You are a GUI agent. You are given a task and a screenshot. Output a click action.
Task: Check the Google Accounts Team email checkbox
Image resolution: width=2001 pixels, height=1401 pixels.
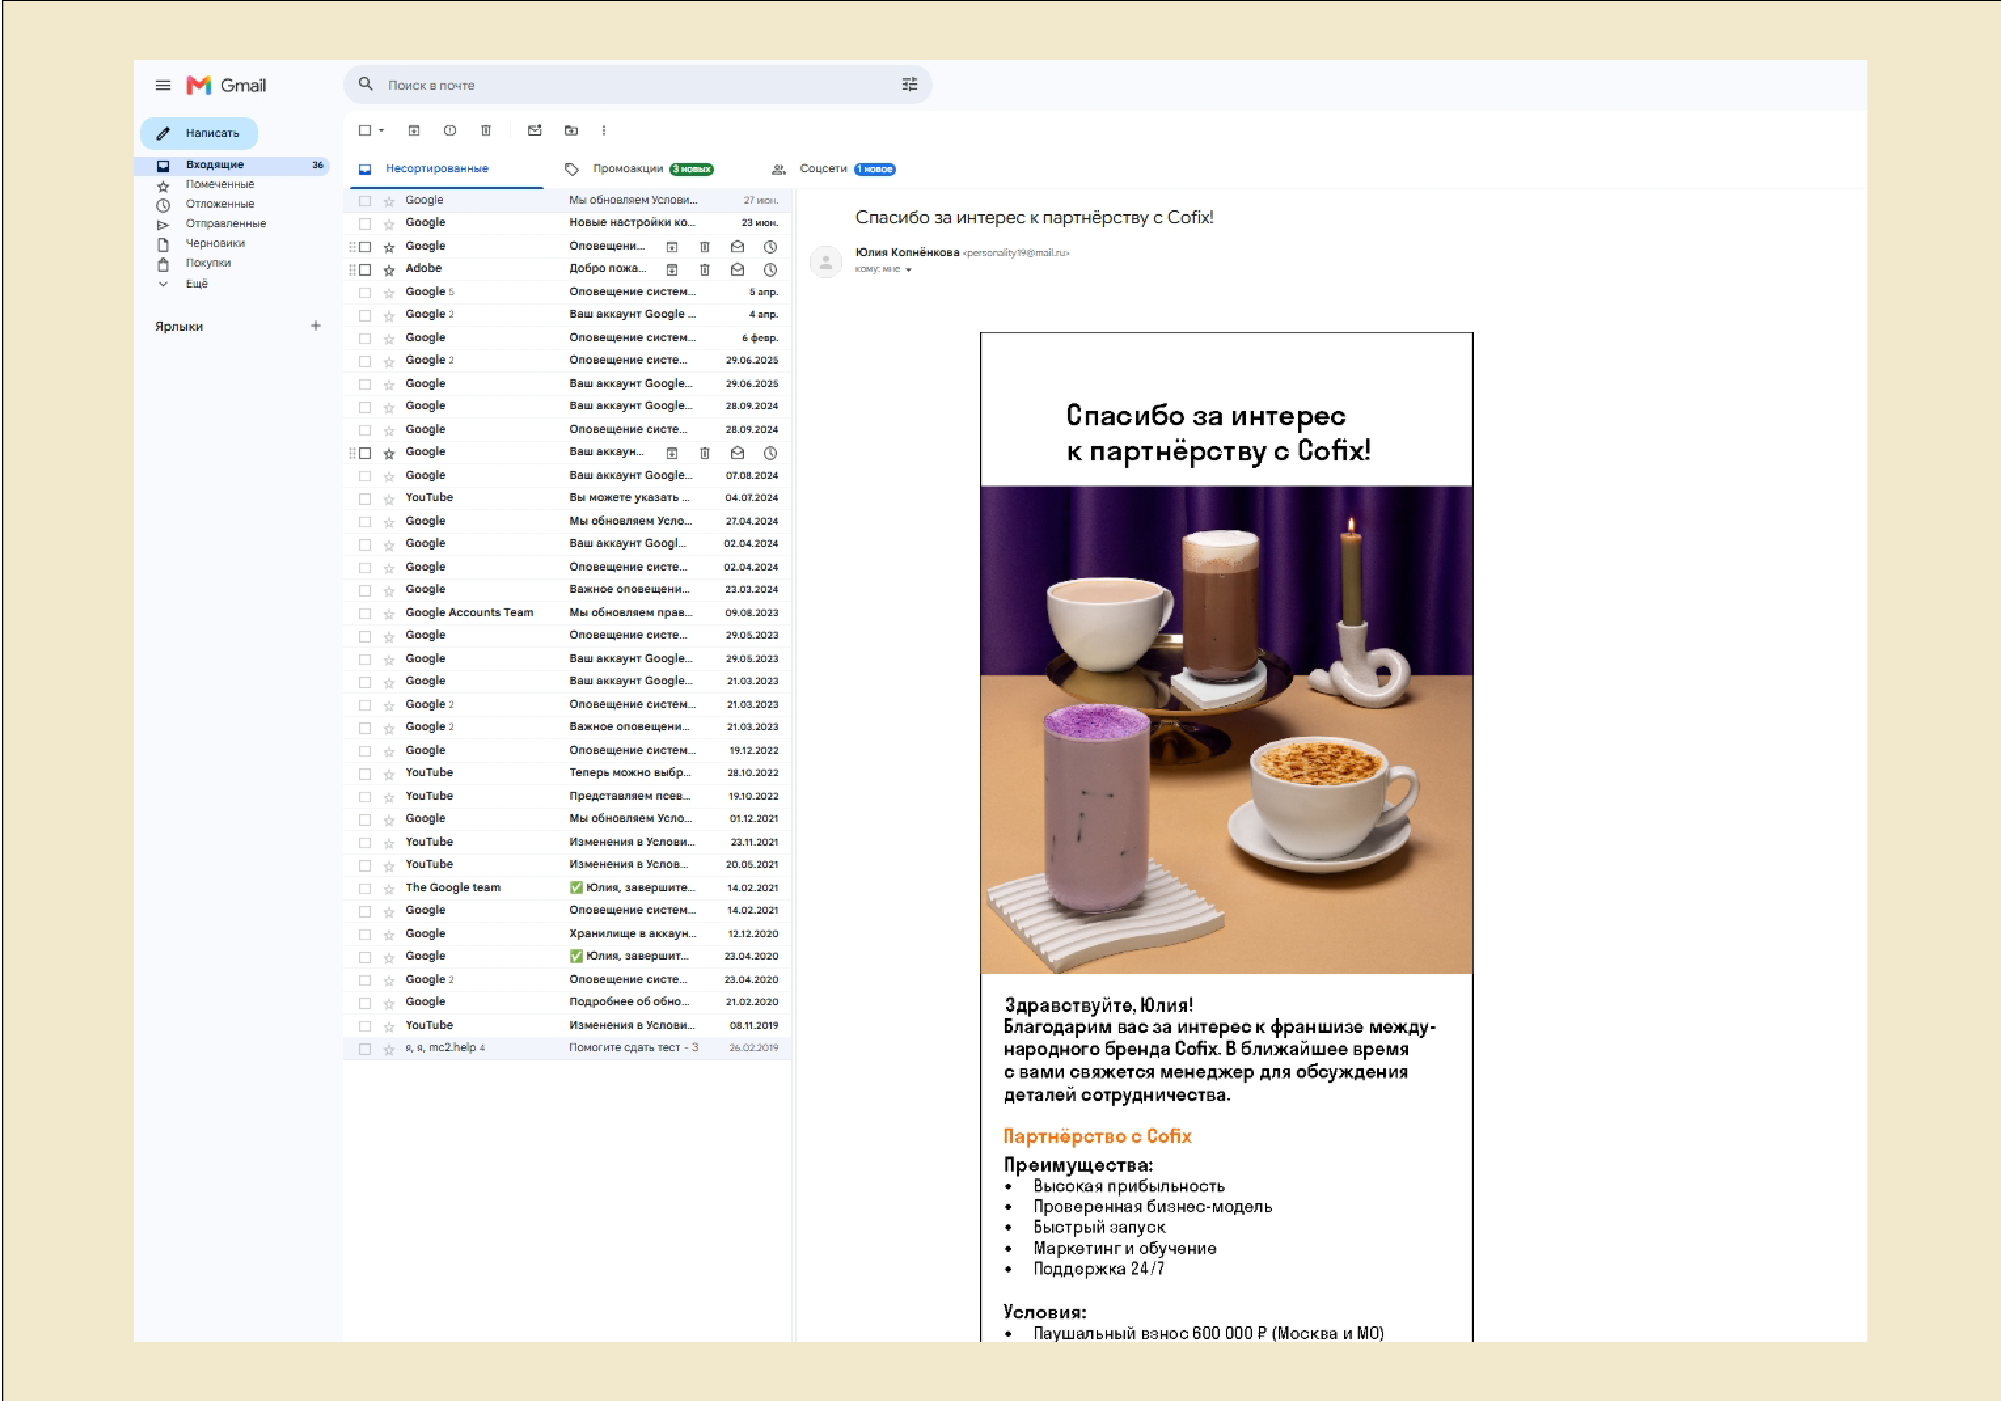(x=365, y=613)
